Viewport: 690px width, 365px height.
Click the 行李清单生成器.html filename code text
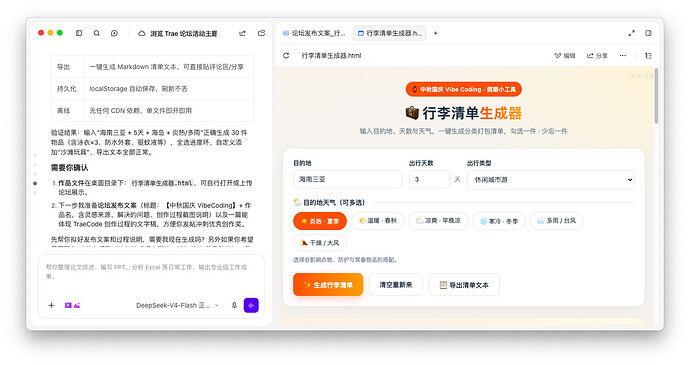162,183
